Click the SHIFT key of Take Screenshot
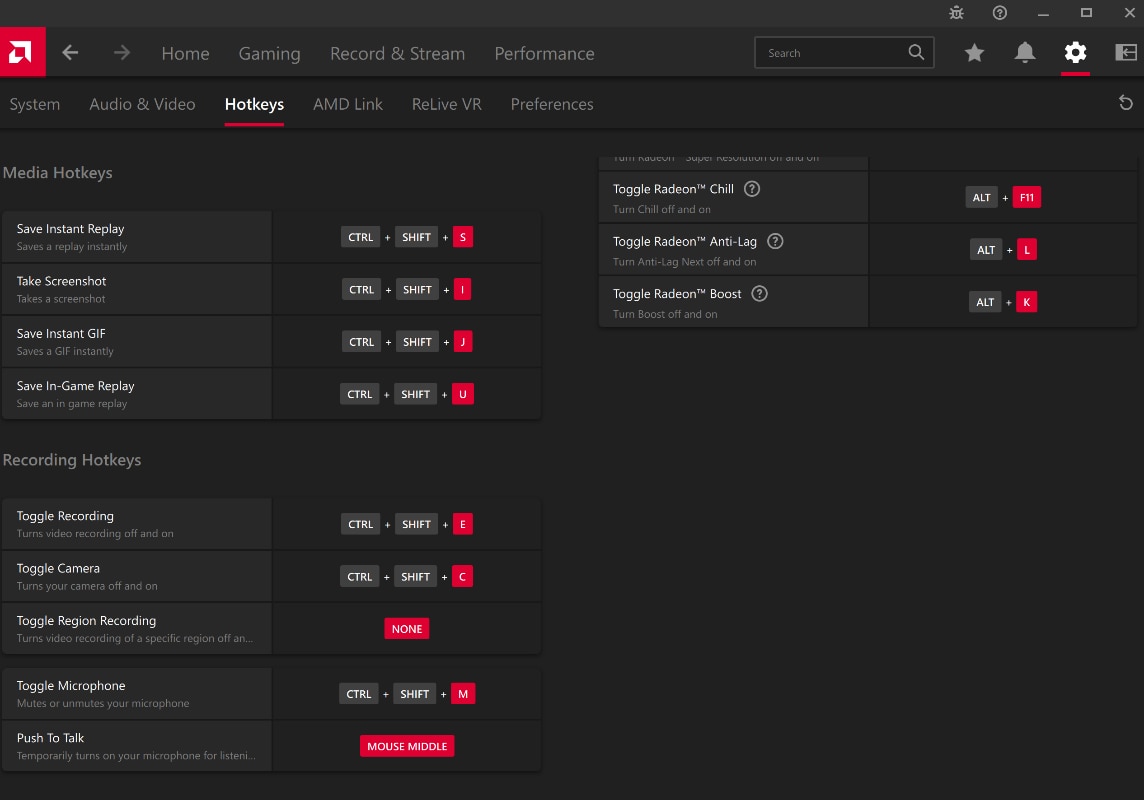 [x=417, y=290]
